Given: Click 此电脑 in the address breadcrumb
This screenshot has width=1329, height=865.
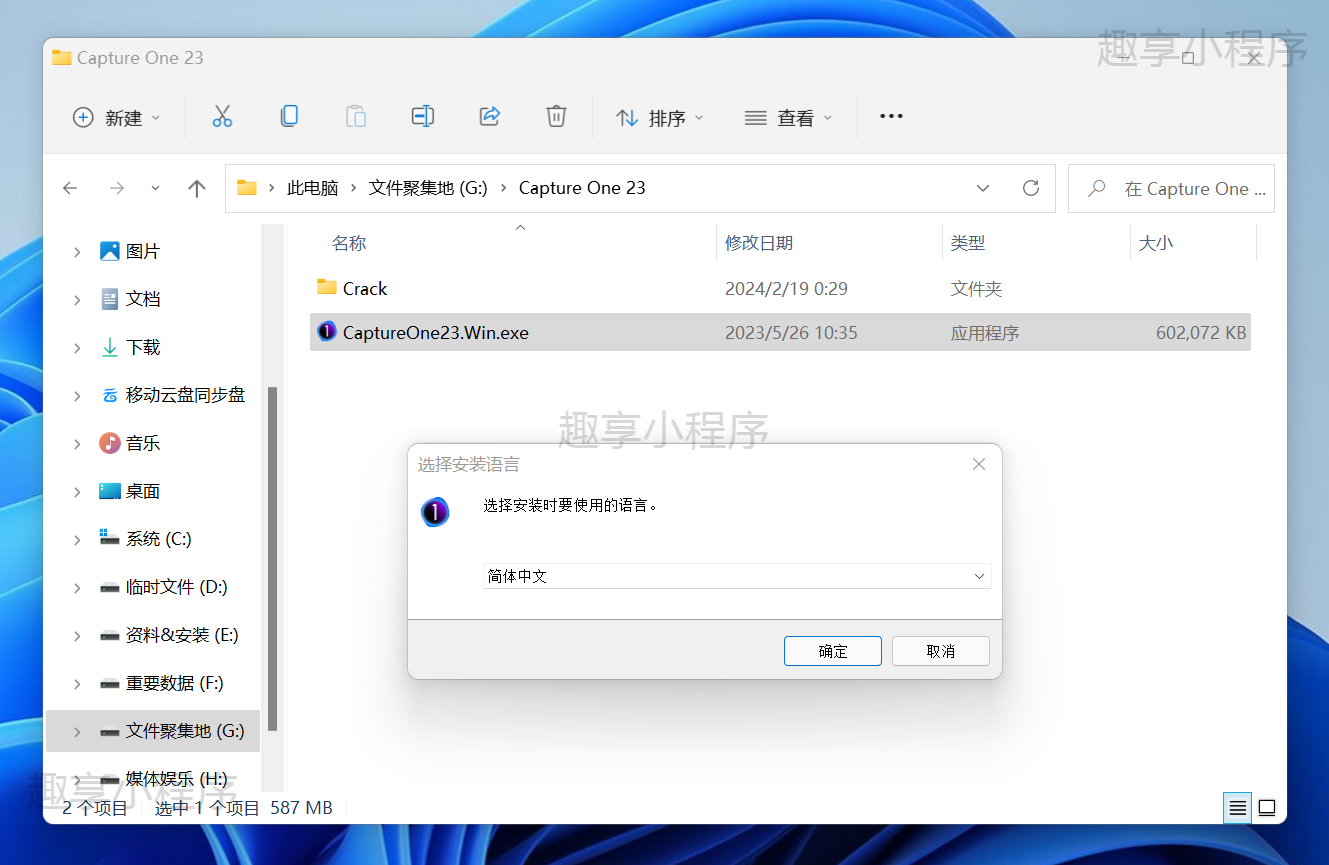Looking at the screenshot, I should click(312, 188).
